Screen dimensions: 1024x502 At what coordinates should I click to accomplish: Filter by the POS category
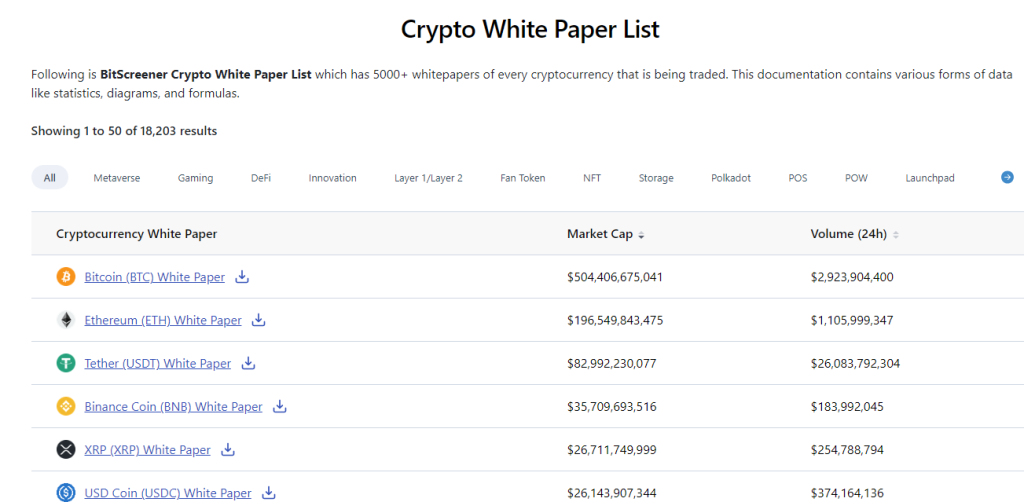point(797,178)
